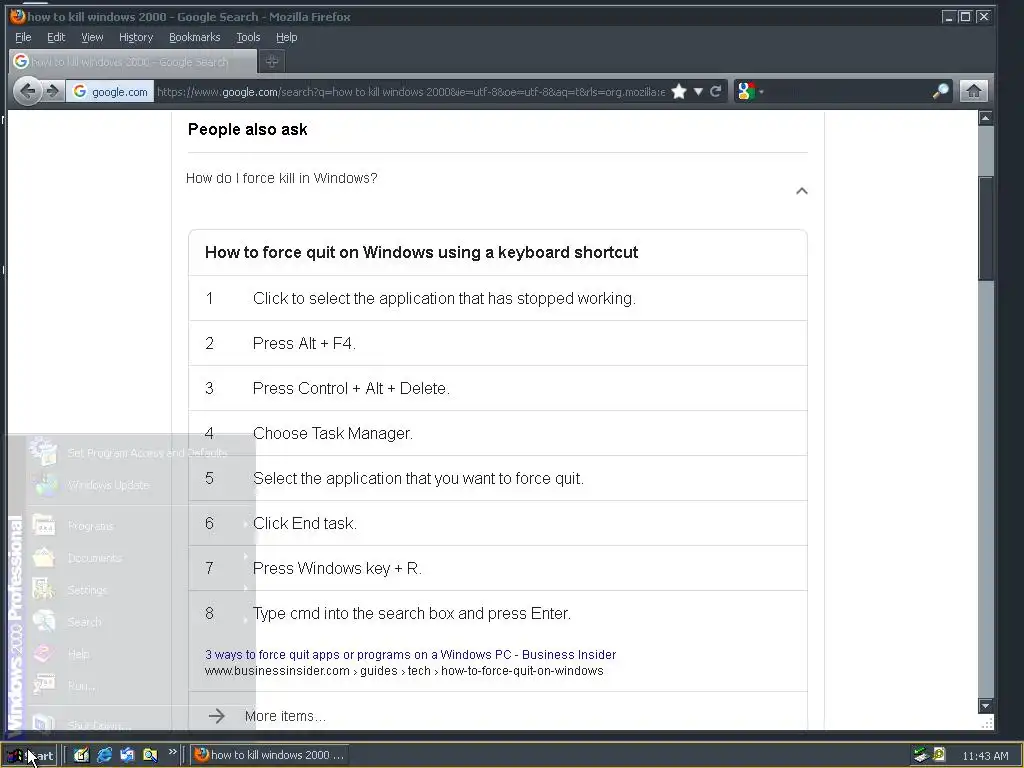The height and width of the screenshot is (768, 1024).
Task: Click 'Type cmd into the search box' step
Action: (411, 614)
